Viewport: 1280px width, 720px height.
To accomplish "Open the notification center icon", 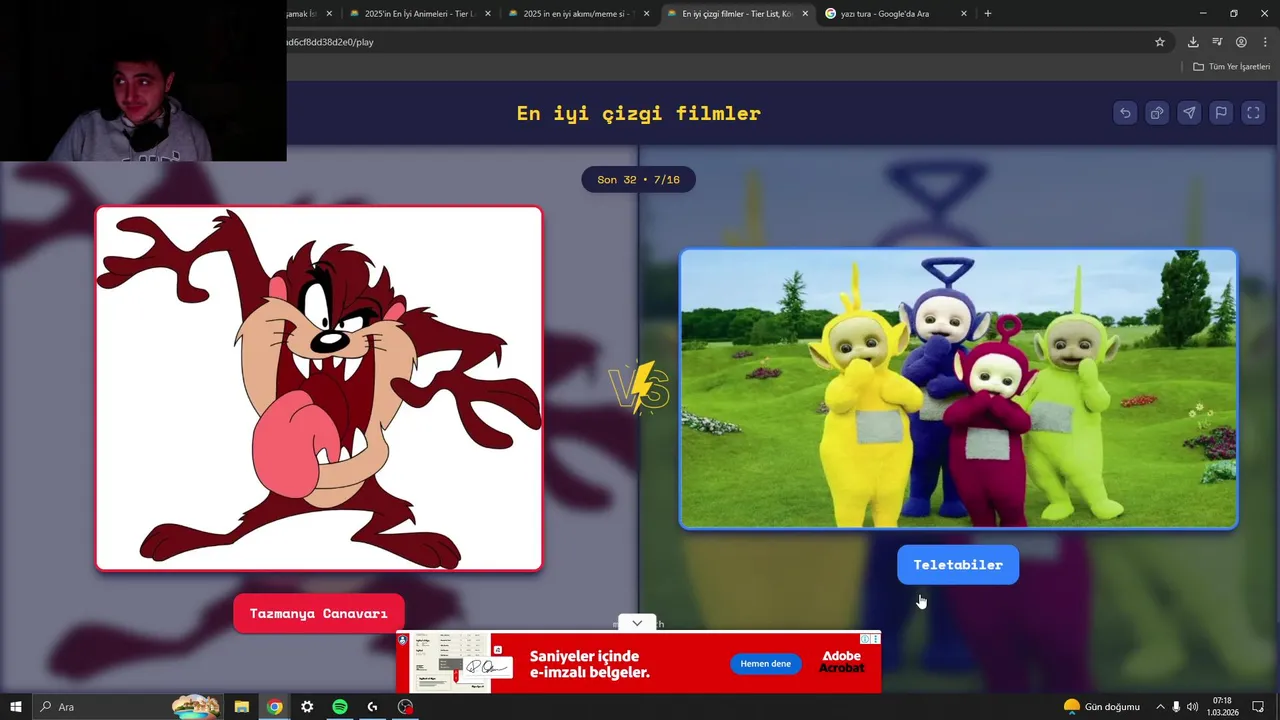I will [x=1258, y=707].
